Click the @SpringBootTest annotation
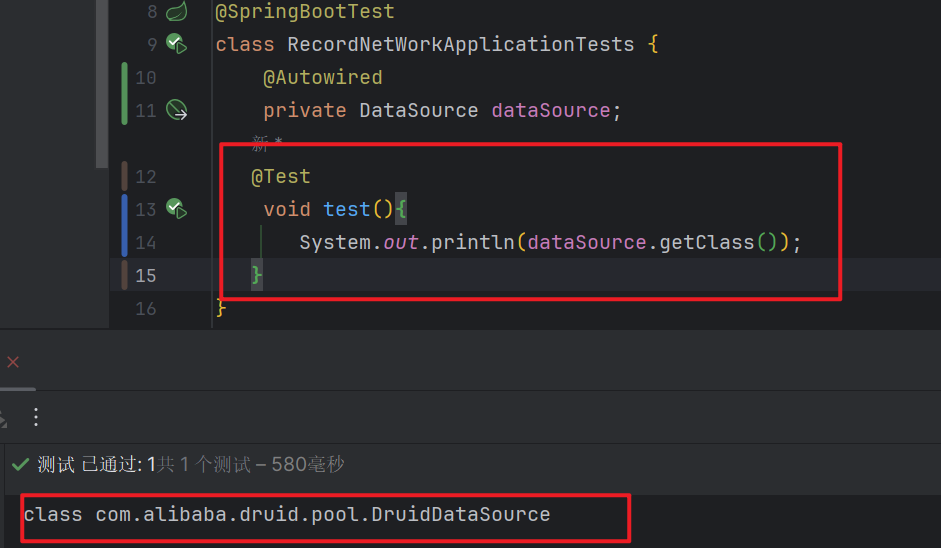The height and width of the screenshot is (548, 941). pyautogui.click(x=305, y=12)
